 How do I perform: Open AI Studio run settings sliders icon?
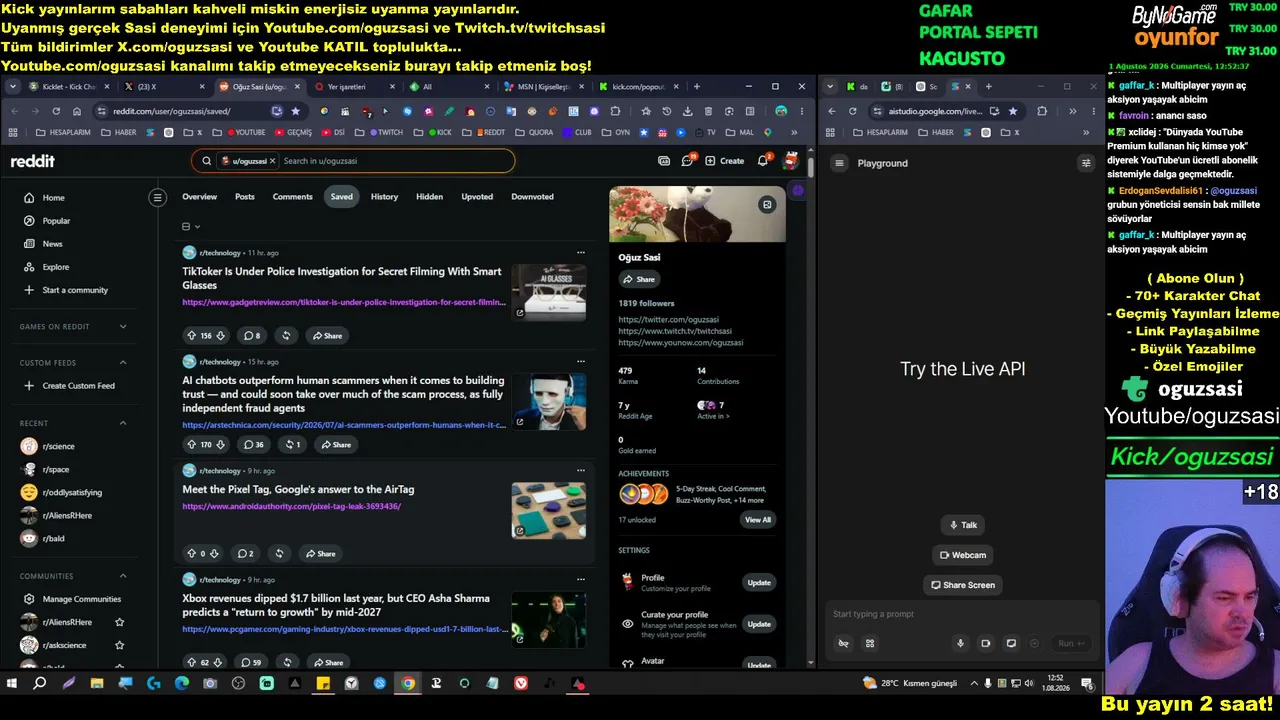pyautogui.click(x=1086, y=163)
